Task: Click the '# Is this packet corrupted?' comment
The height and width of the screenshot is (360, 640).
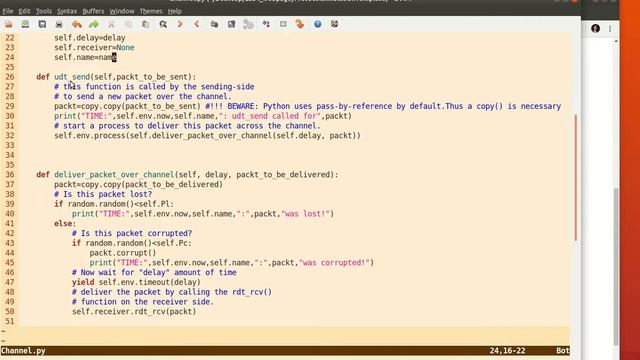Action: point(132,234)
